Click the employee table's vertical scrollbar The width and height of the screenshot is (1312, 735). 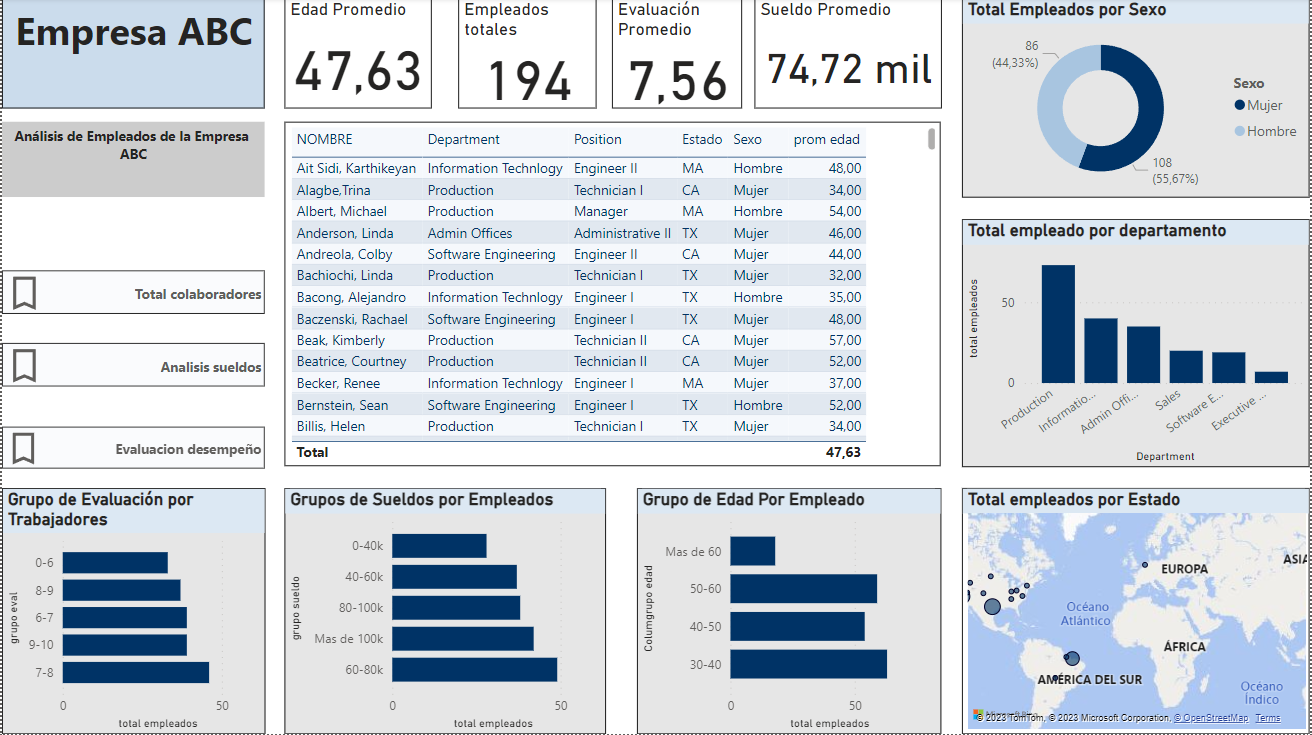(x=932, y=138)
